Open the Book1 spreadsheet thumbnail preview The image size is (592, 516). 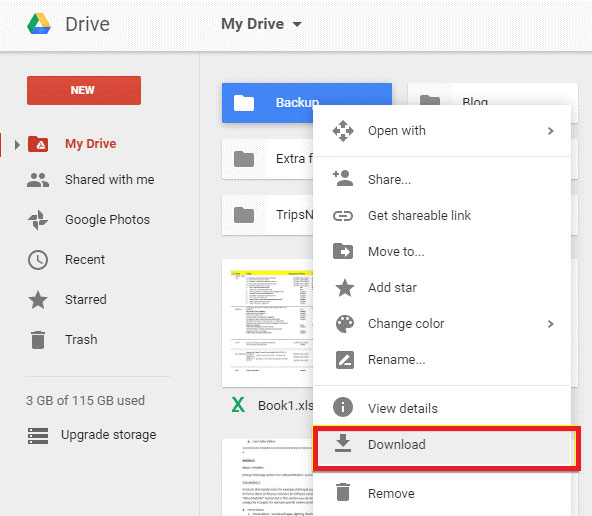[x=268, y=323]
